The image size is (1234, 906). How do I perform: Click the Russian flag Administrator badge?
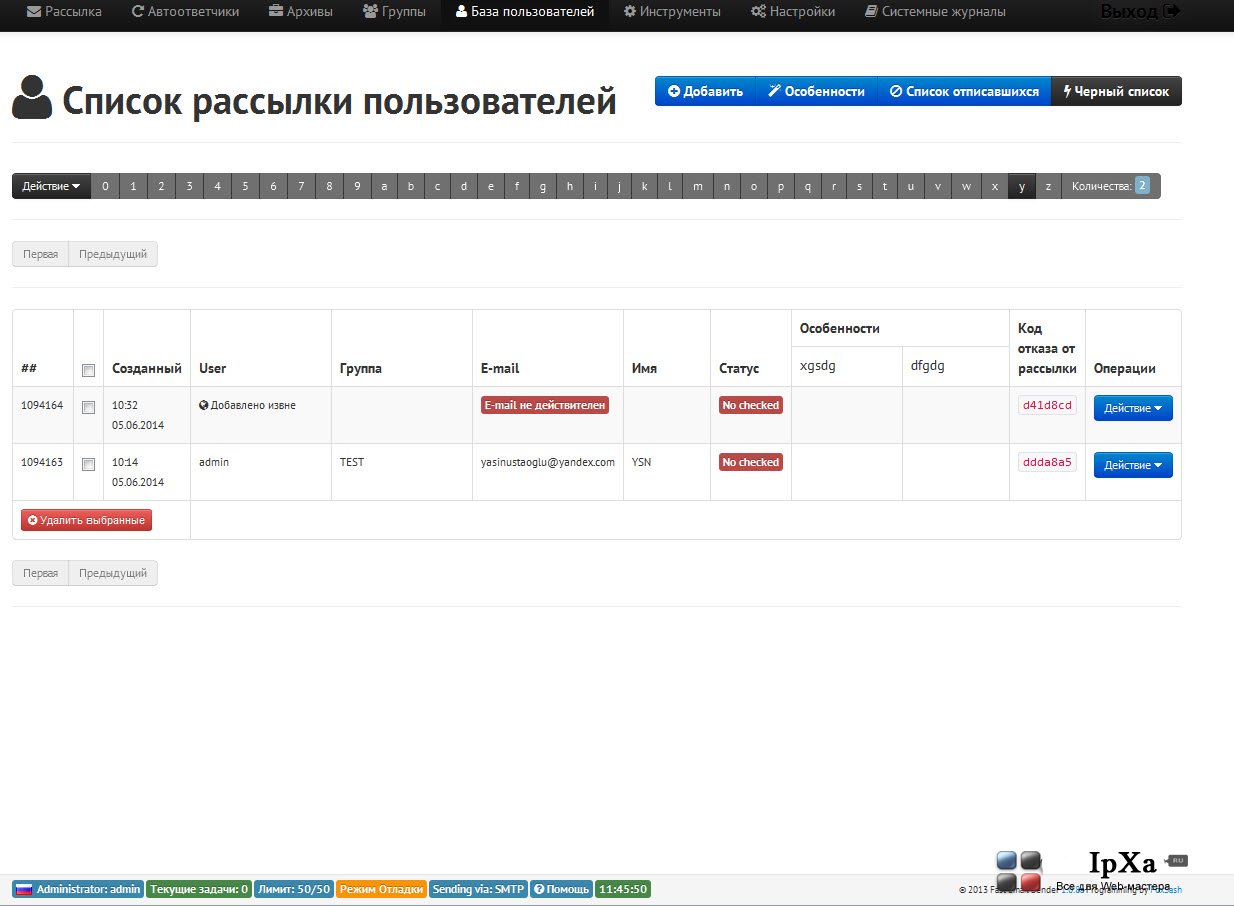point(78,889)
